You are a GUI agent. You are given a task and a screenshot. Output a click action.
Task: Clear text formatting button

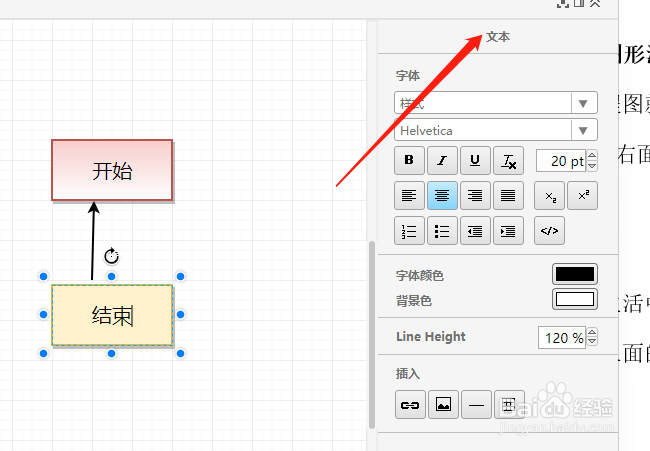coord(508,160)
